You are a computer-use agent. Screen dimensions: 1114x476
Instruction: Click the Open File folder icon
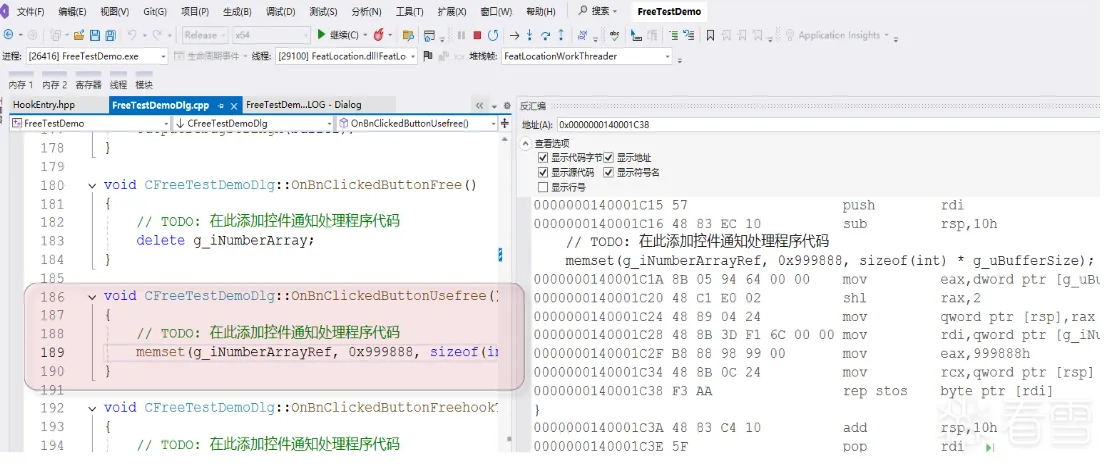pos(79,35)
